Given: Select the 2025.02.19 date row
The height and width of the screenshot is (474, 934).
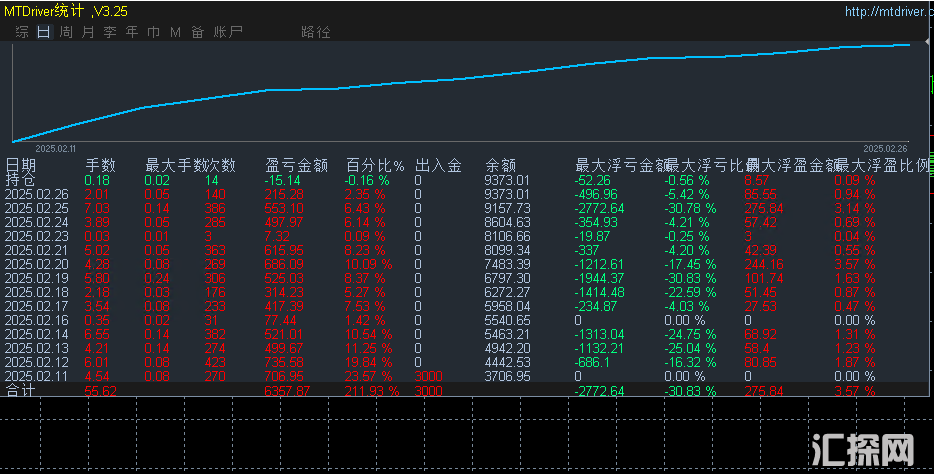Looking at the screenshot, I should [36, 278].
